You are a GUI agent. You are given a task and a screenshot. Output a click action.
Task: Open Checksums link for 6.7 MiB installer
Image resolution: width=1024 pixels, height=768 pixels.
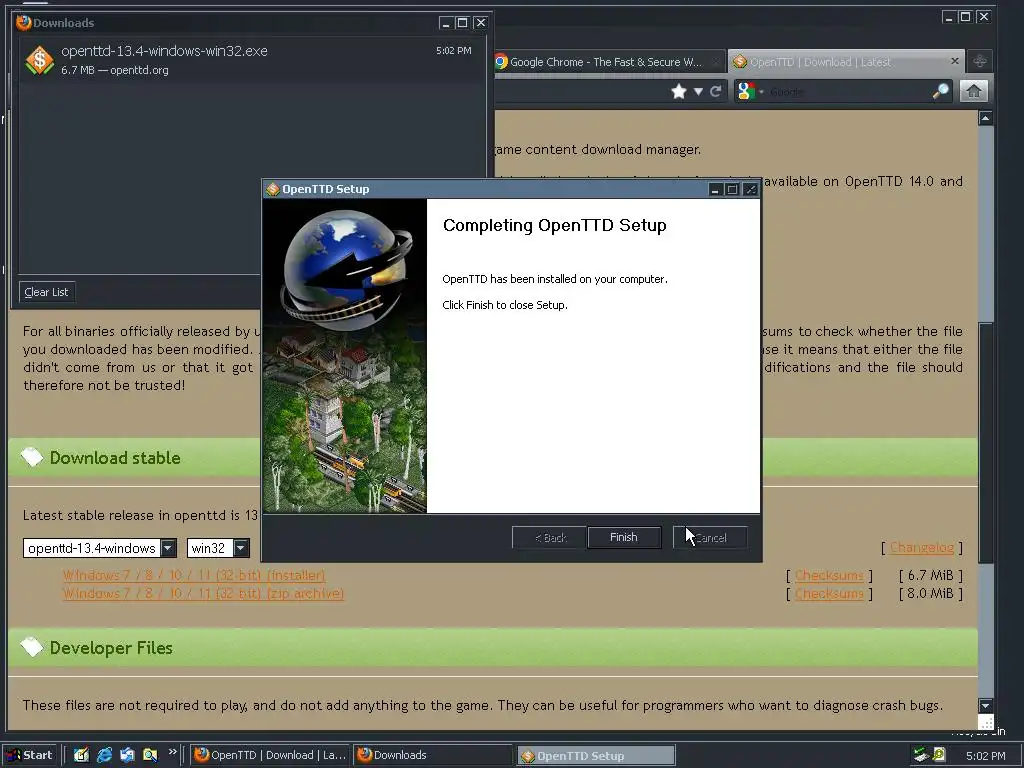tap(829, 575)
